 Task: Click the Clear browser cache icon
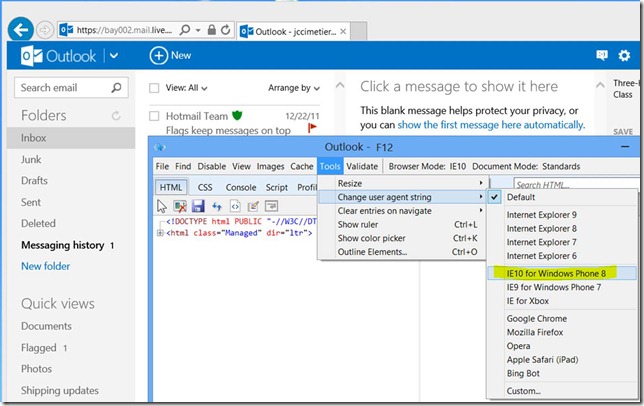(180, 206)
